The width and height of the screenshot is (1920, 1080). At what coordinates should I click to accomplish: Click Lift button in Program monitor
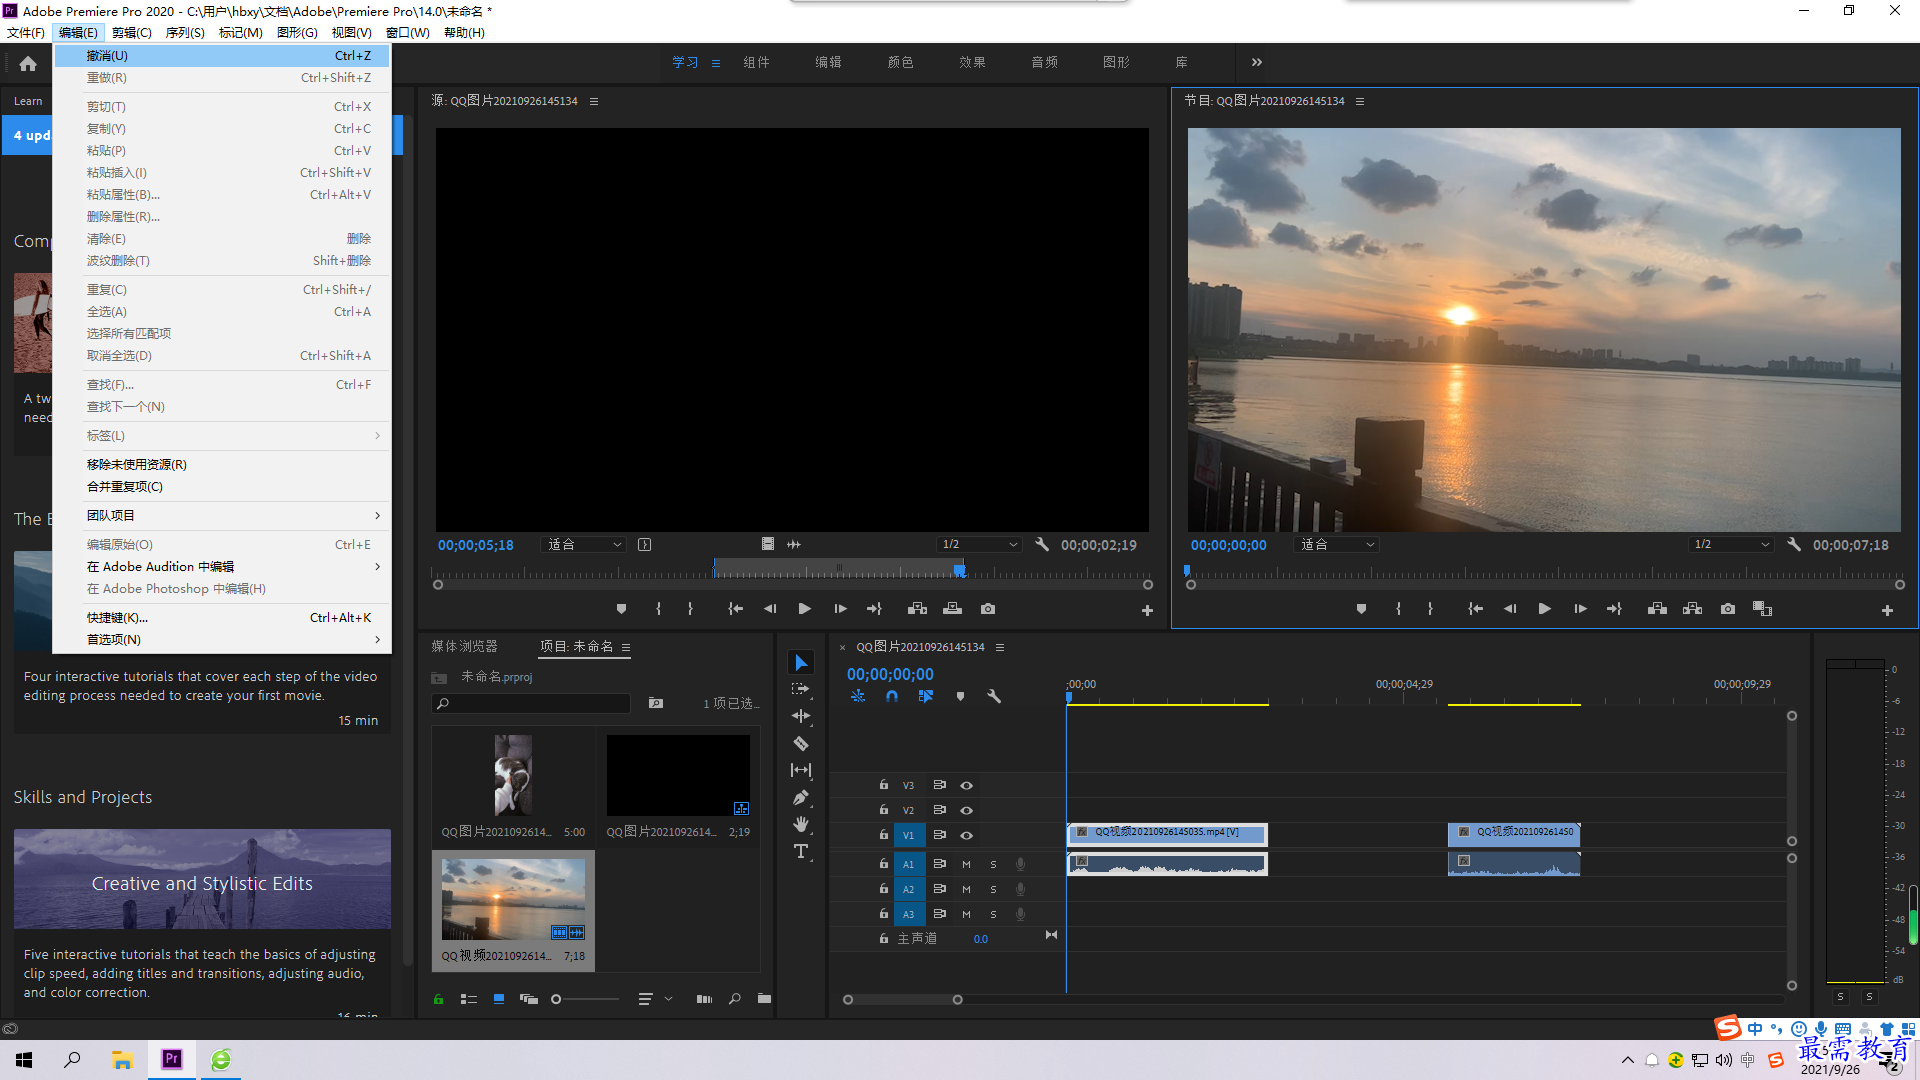(1657, 609)
